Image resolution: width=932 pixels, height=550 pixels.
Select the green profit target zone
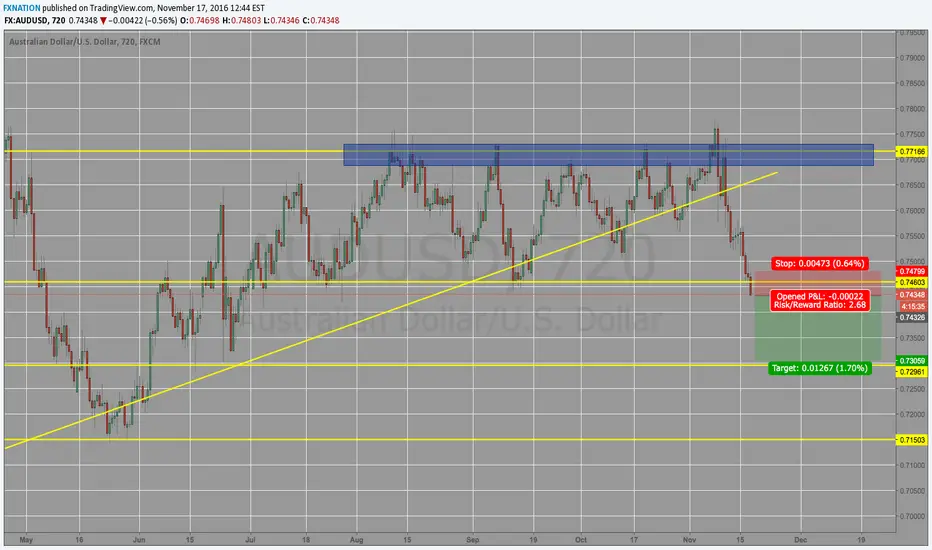817,328
